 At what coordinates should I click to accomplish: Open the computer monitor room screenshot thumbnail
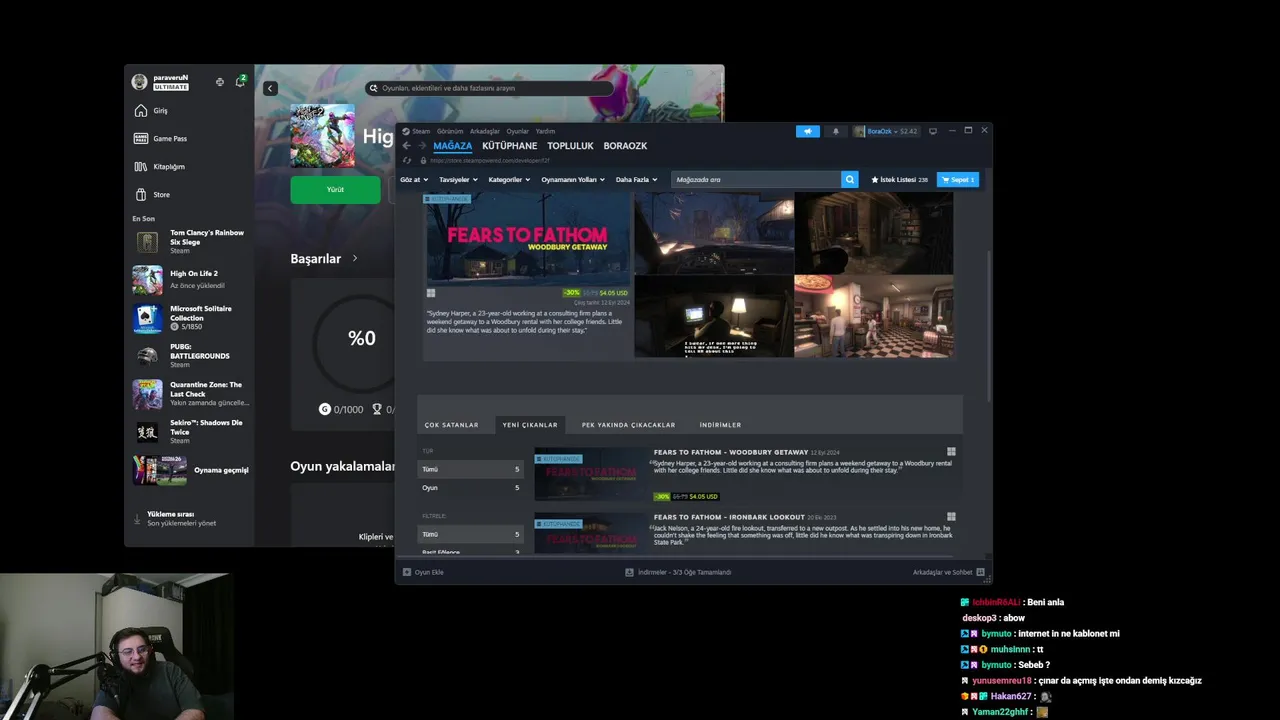point(714,316)
